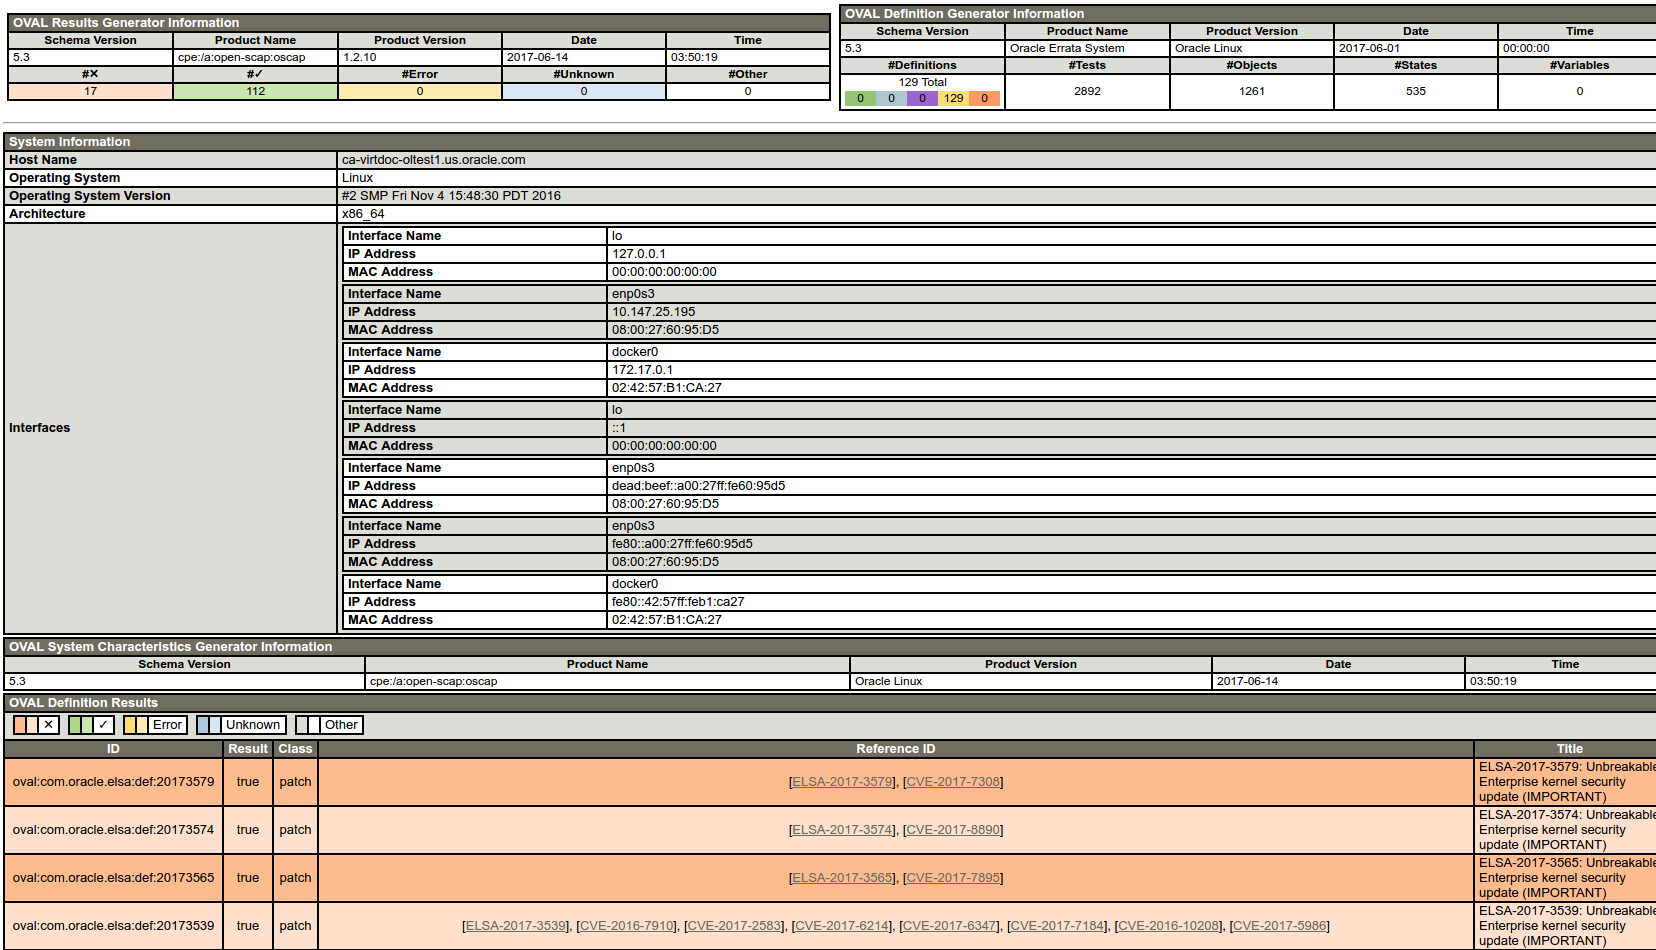
Task: Click the Unknown legend swatch
Action: (241, 725)
